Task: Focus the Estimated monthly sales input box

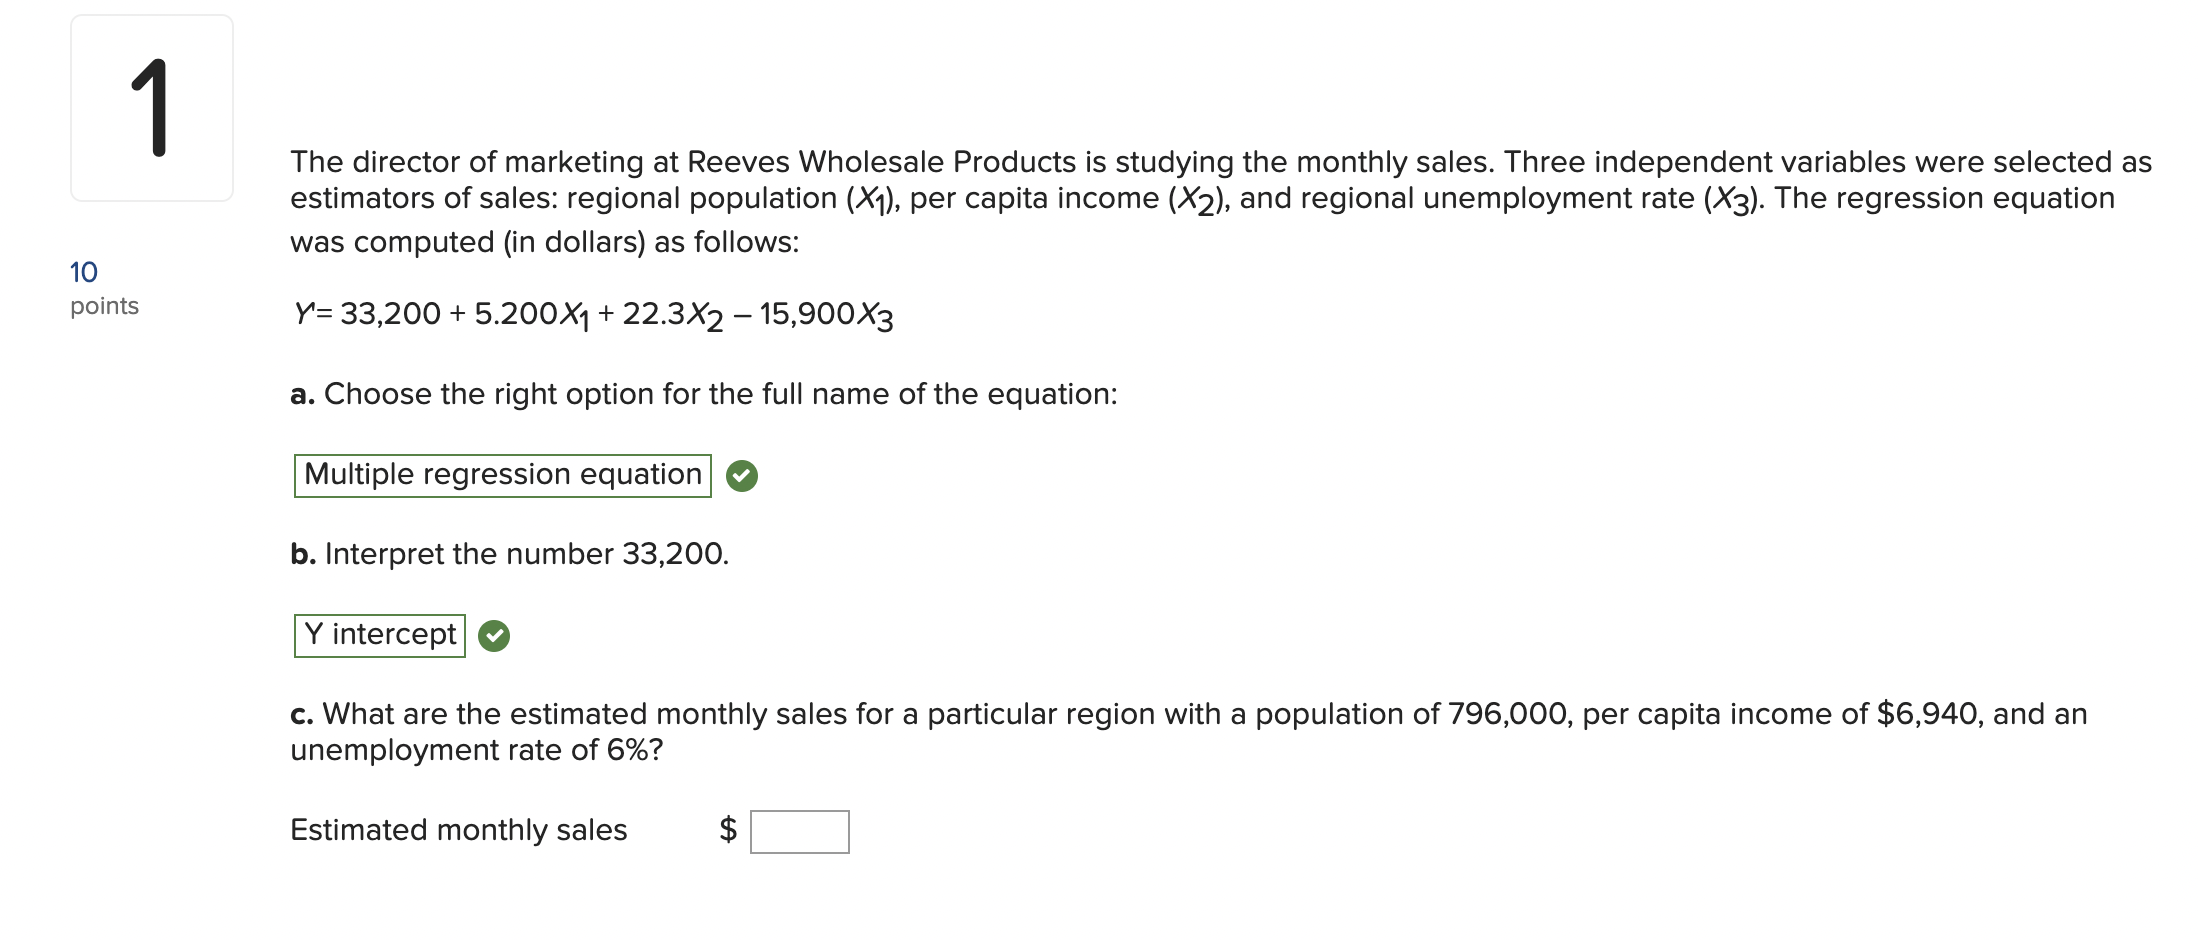Action: coord(800,832)
